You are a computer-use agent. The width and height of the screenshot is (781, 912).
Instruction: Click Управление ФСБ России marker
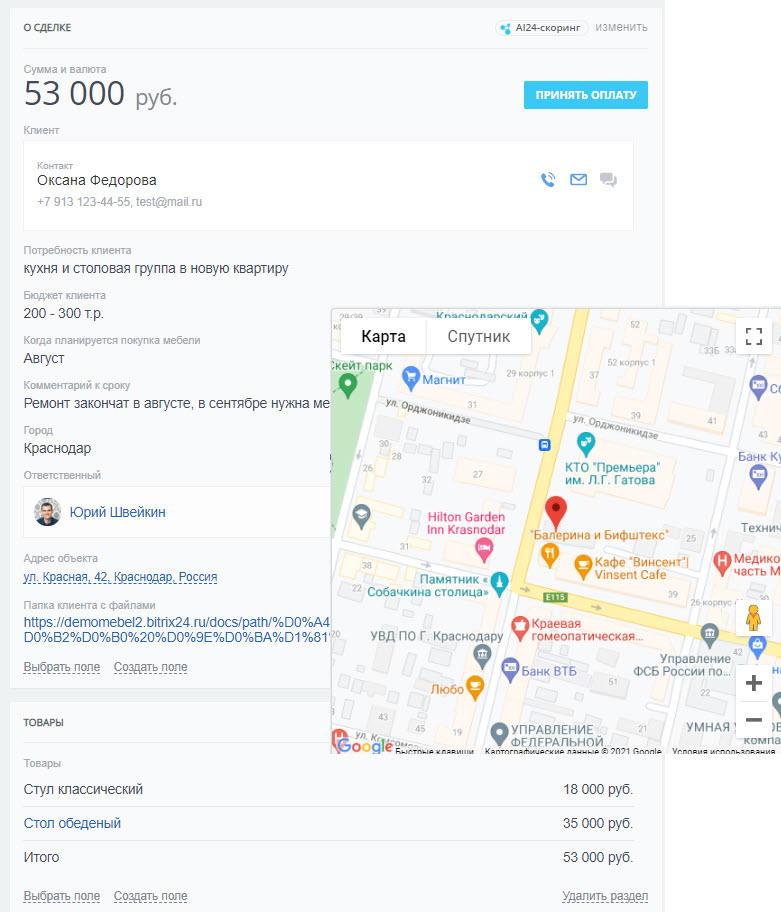[709, 635]
